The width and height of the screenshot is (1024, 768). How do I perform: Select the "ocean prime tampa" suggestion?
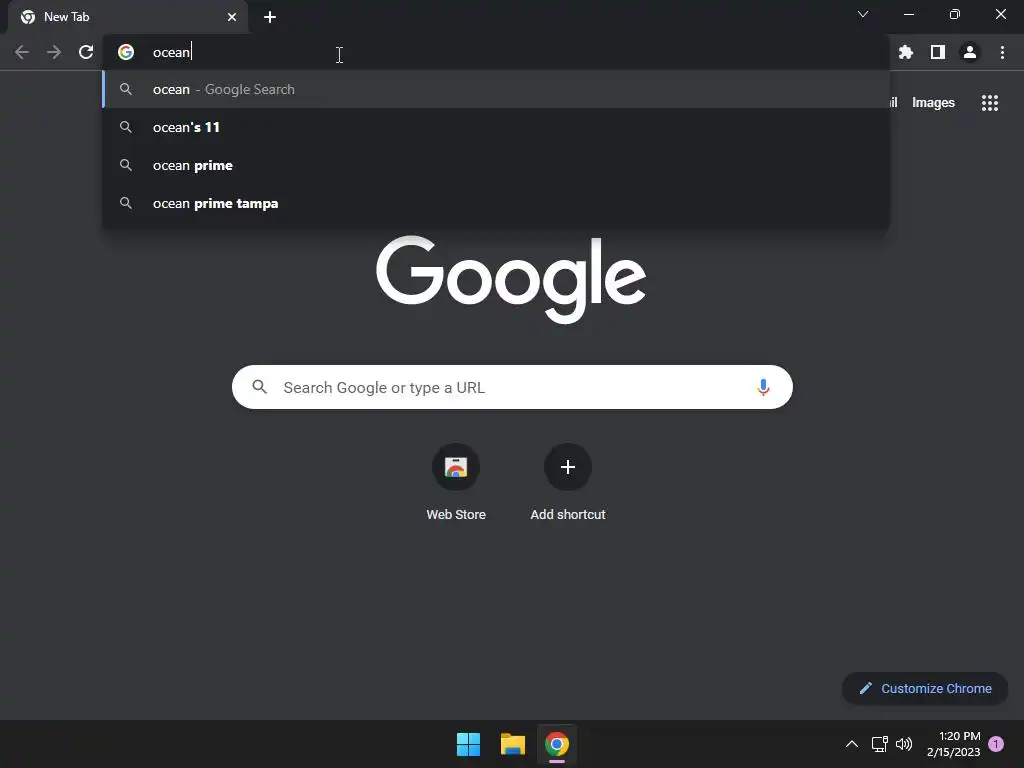coord(496,203)
